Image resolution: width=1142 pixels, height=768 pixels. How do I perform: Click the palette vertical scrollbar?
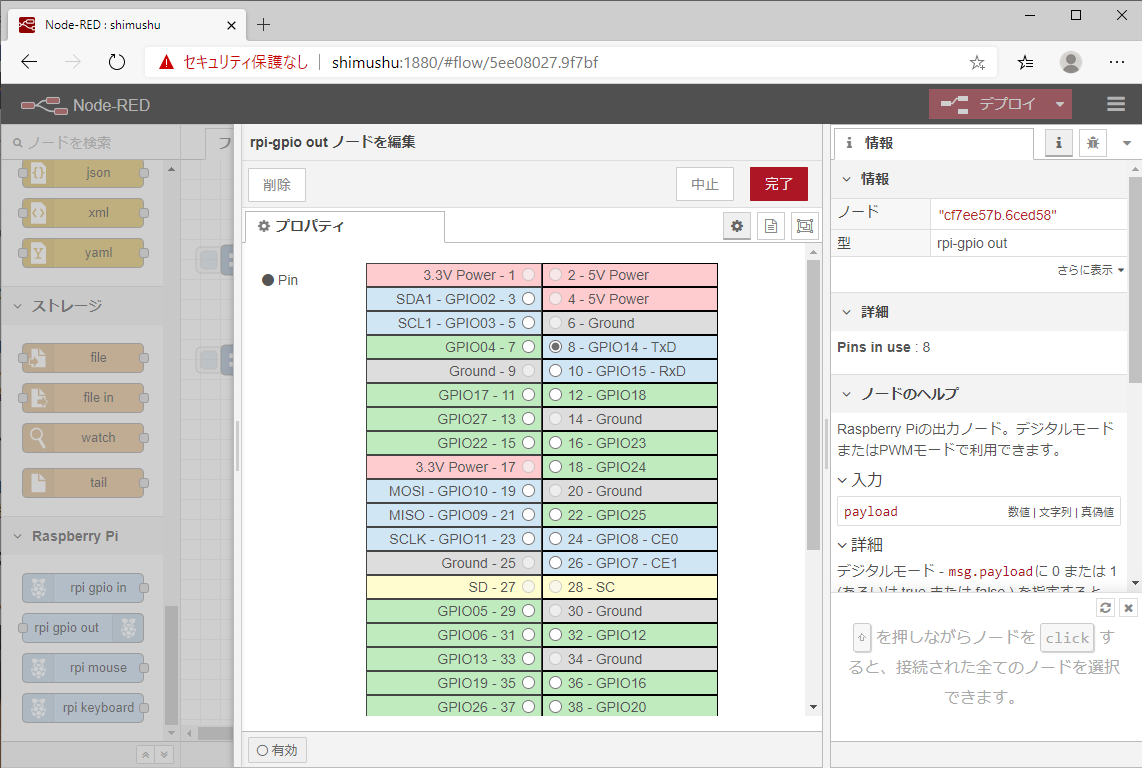(171, 664)
